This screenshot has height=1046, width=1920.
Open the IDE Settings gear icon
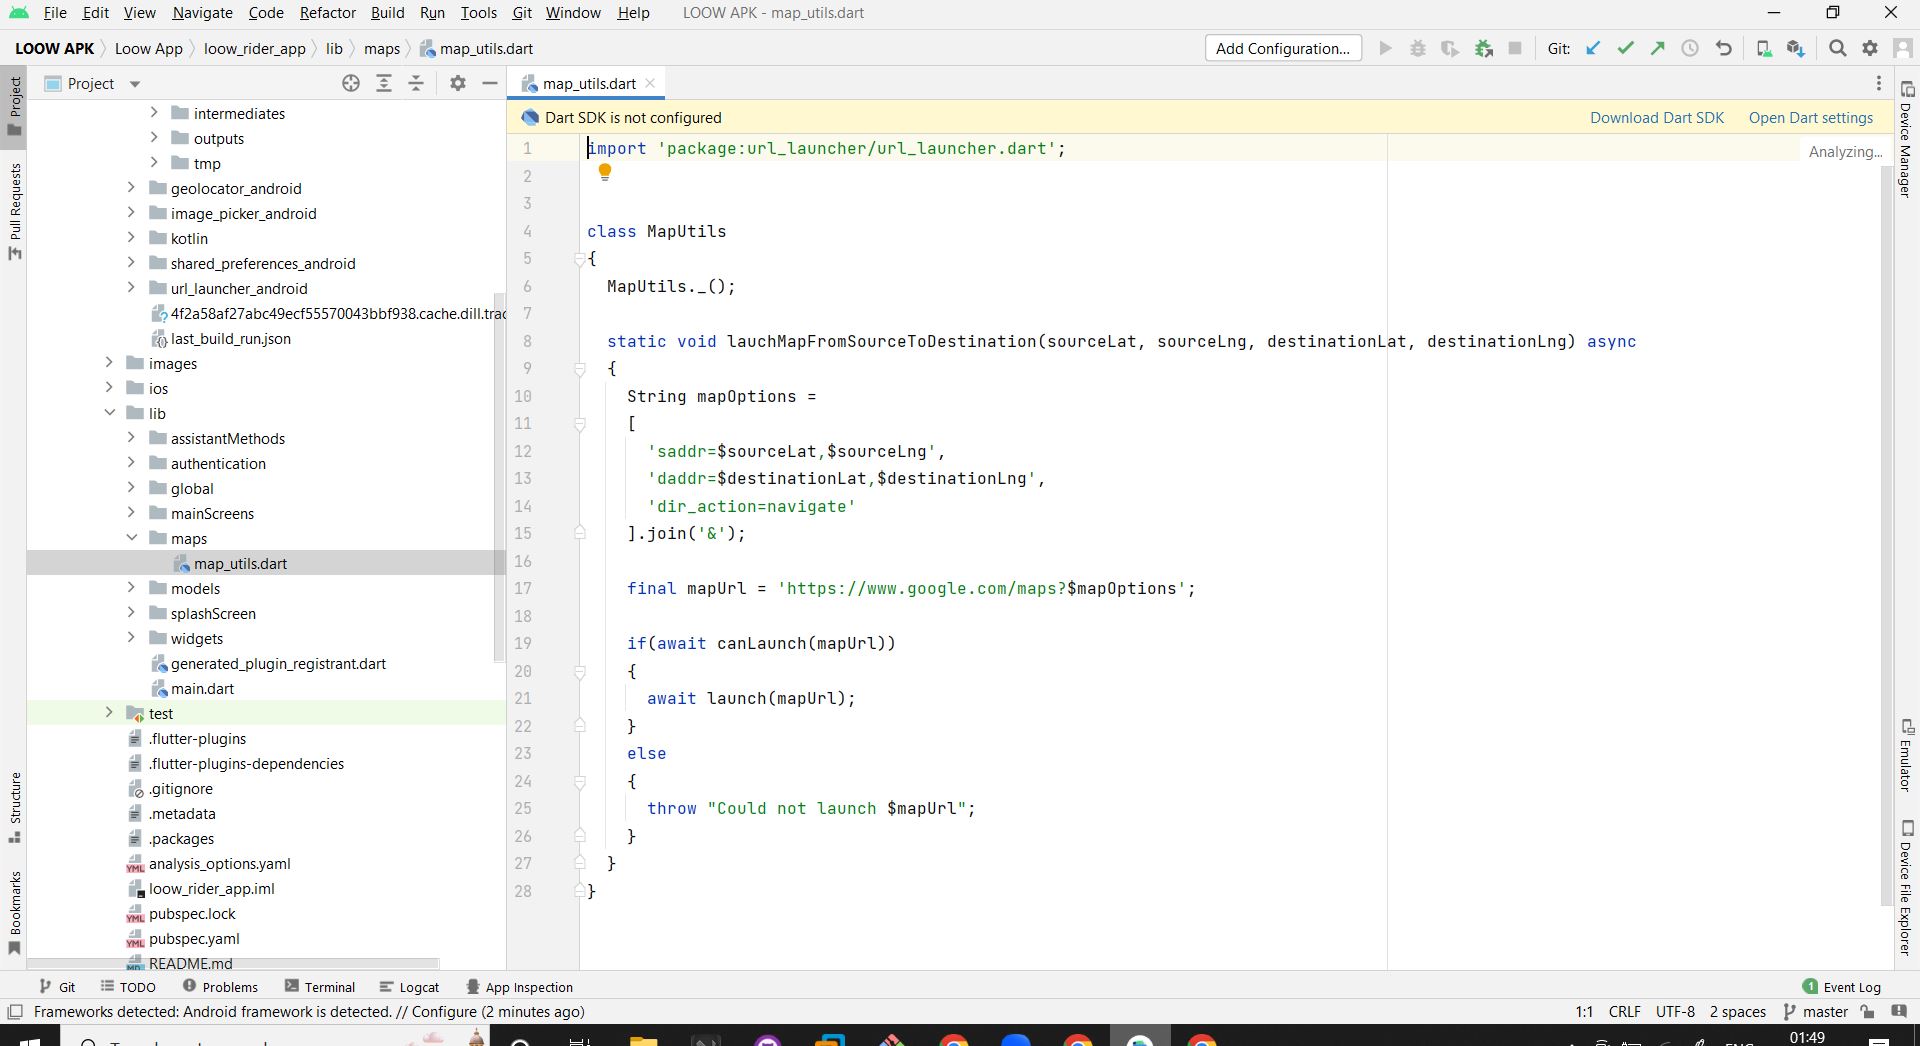coord(1870,48)
